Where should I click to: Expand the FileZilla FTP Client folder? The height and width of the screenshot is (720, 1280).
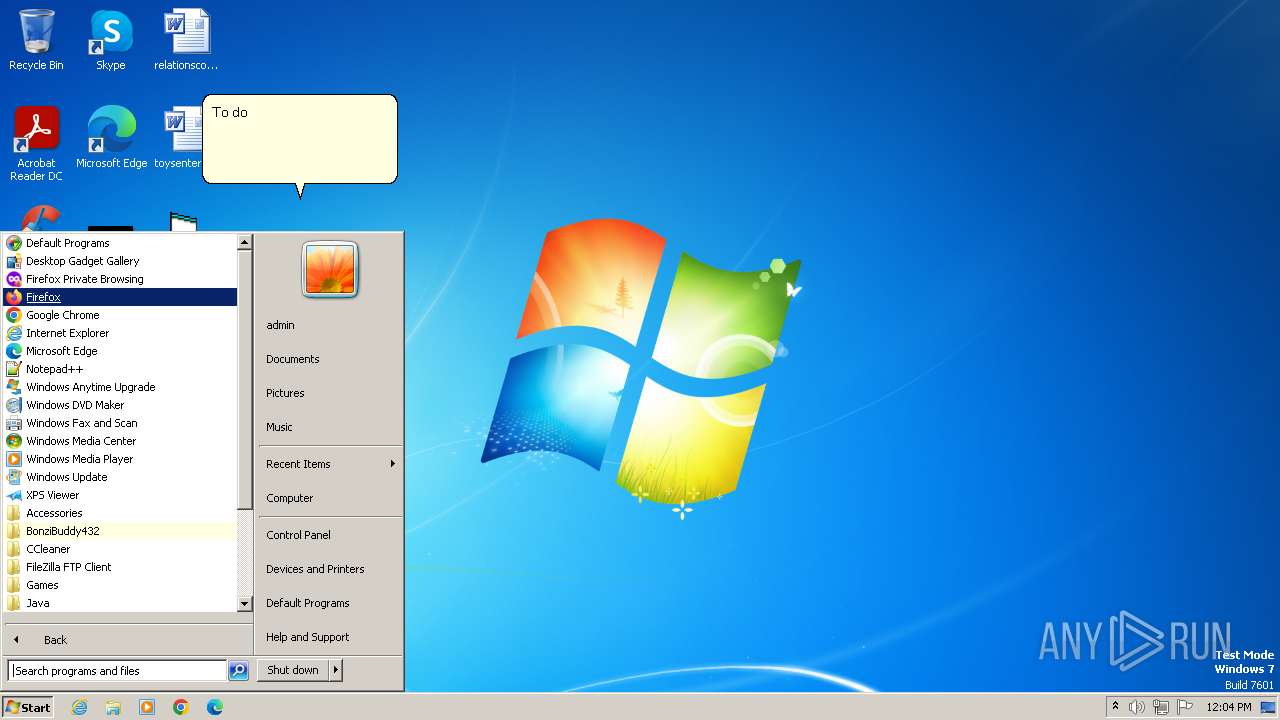[120, 567]
